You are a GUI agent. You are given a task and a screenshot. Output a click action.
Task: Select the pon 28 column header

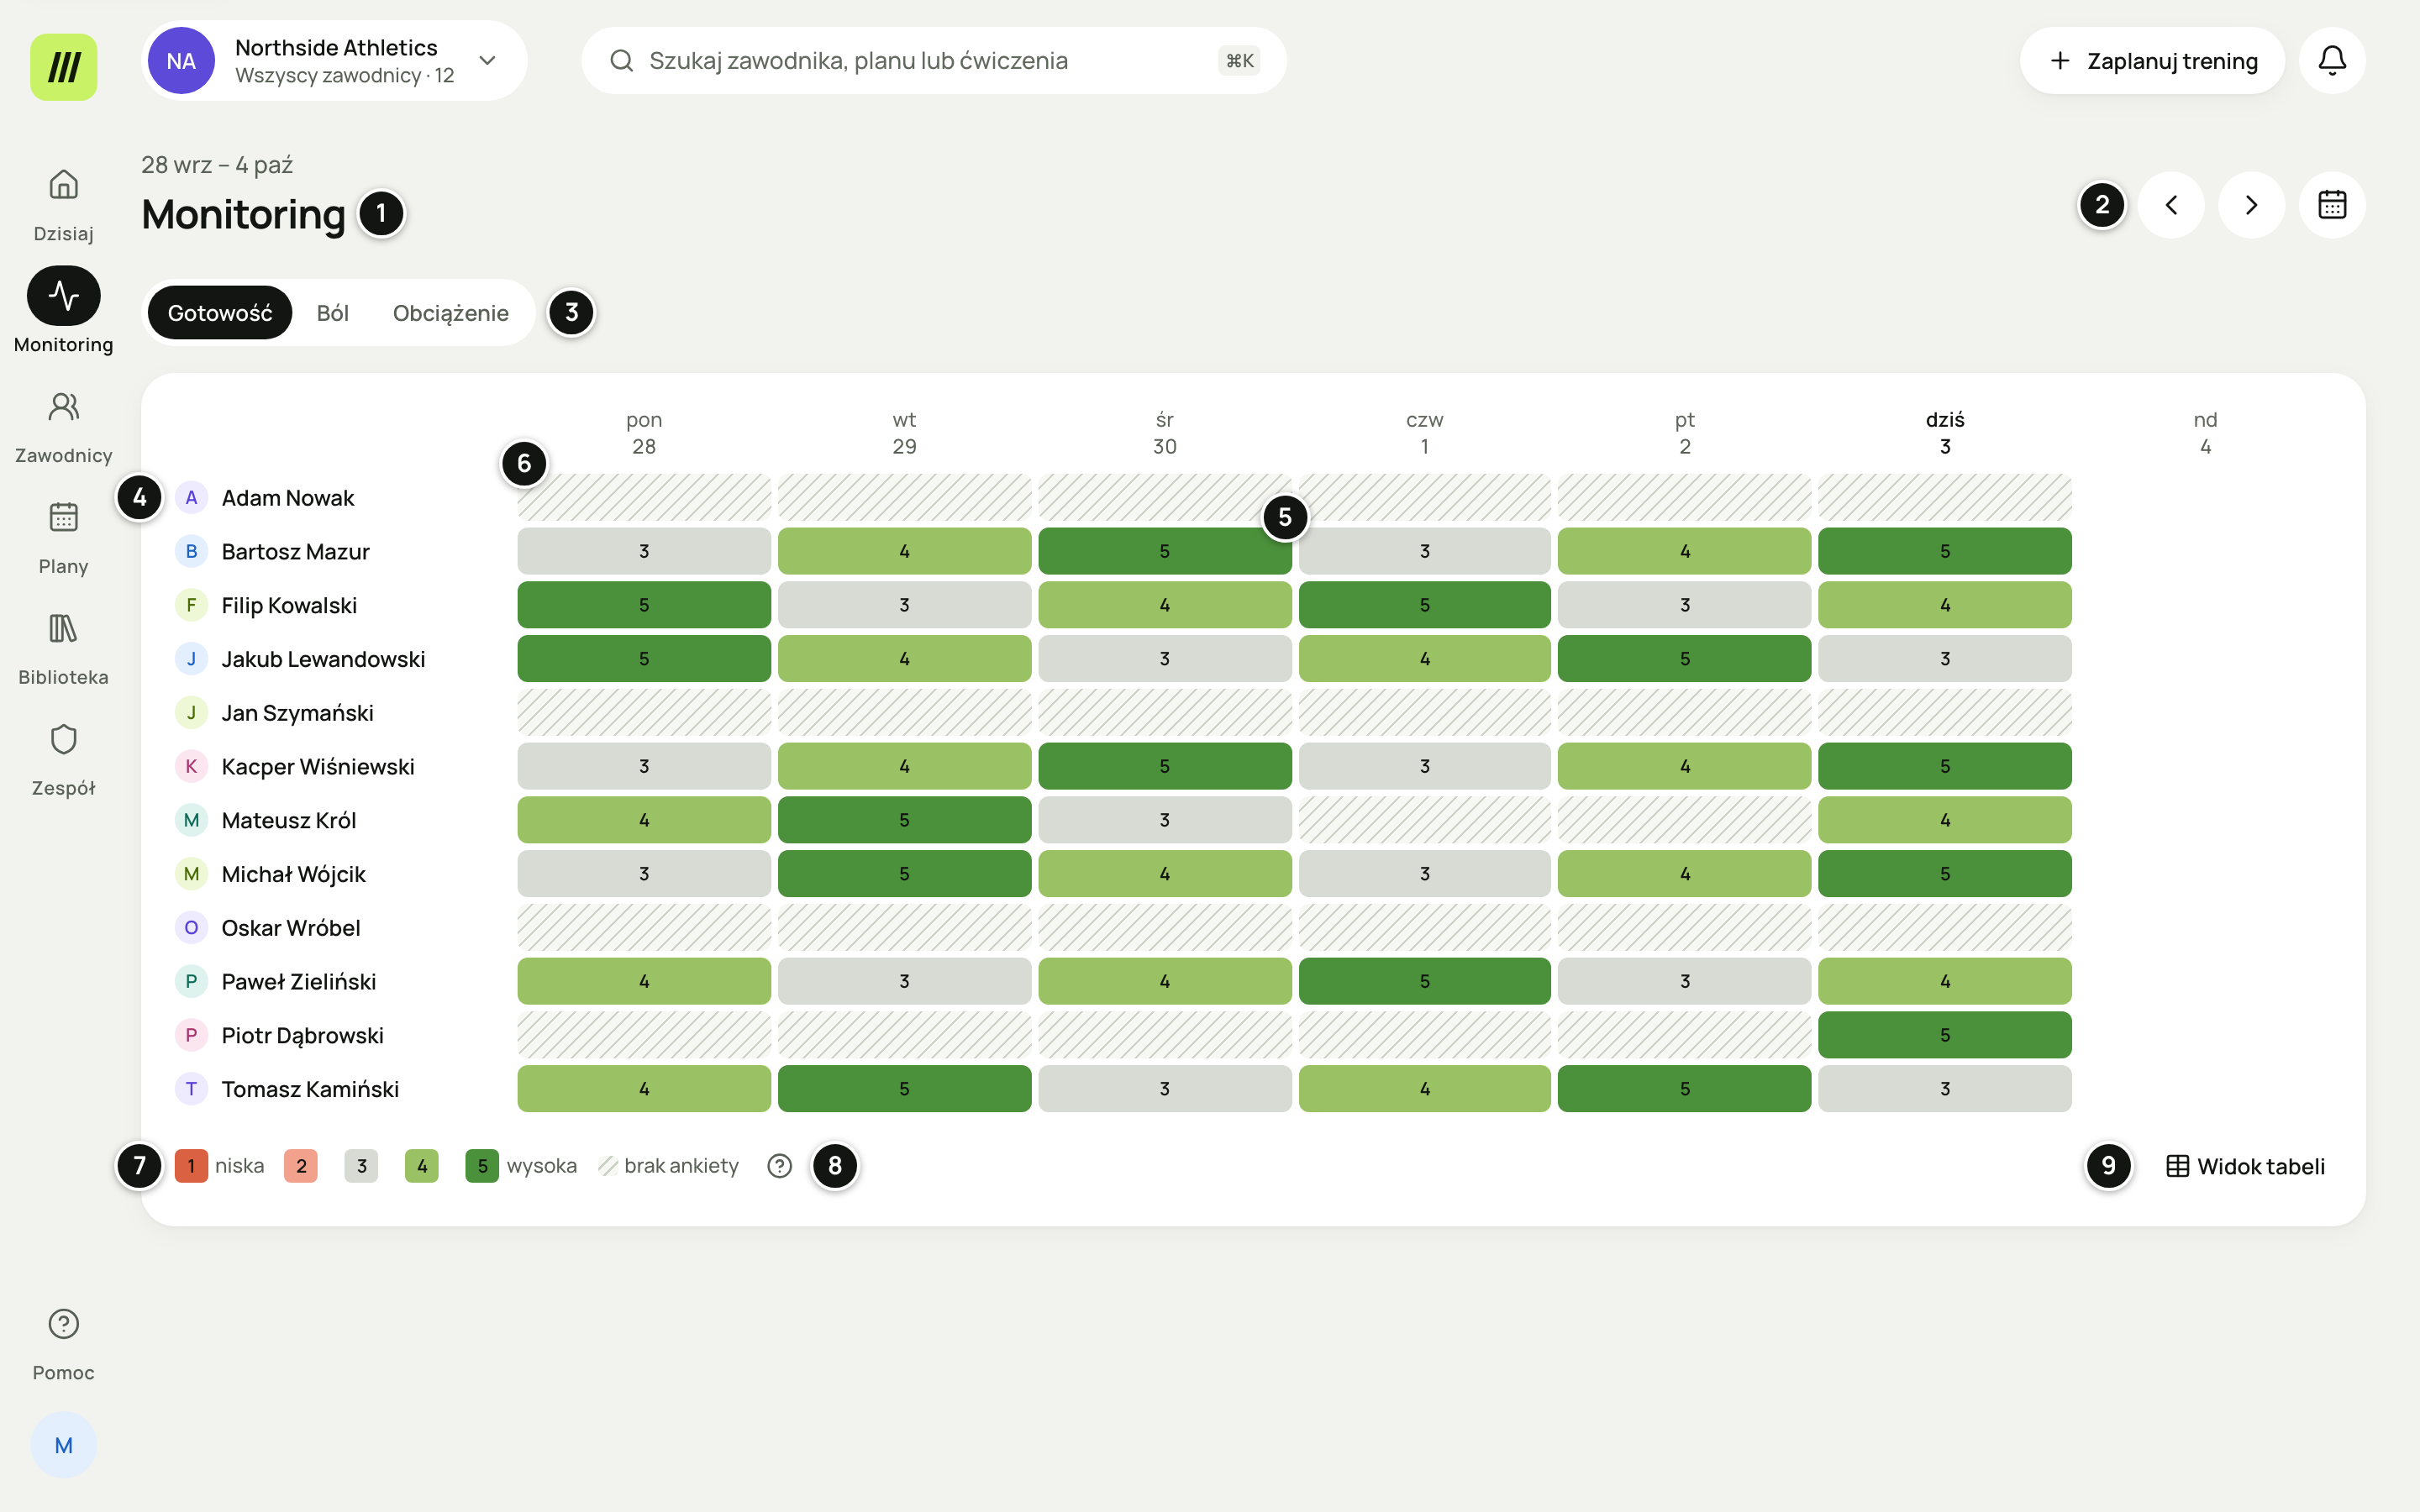[x=644, y=433]
